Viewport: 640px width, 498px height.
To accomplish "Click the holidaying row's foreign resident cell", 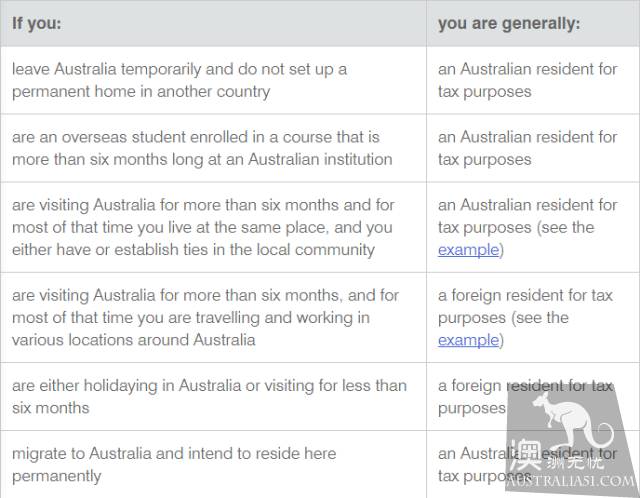I will point(525,396).
